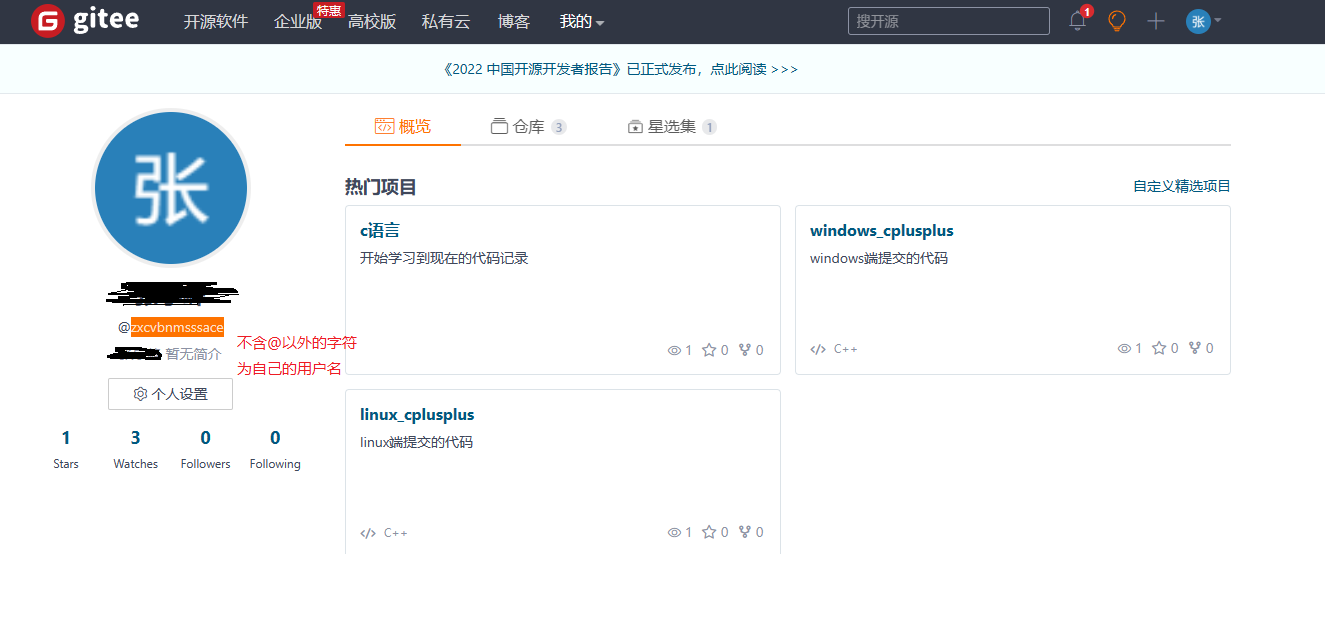The height and width of the screenshot is (638, 1325).
Task: Focus the 搜开源 search field
Action: tap(949, 21)
